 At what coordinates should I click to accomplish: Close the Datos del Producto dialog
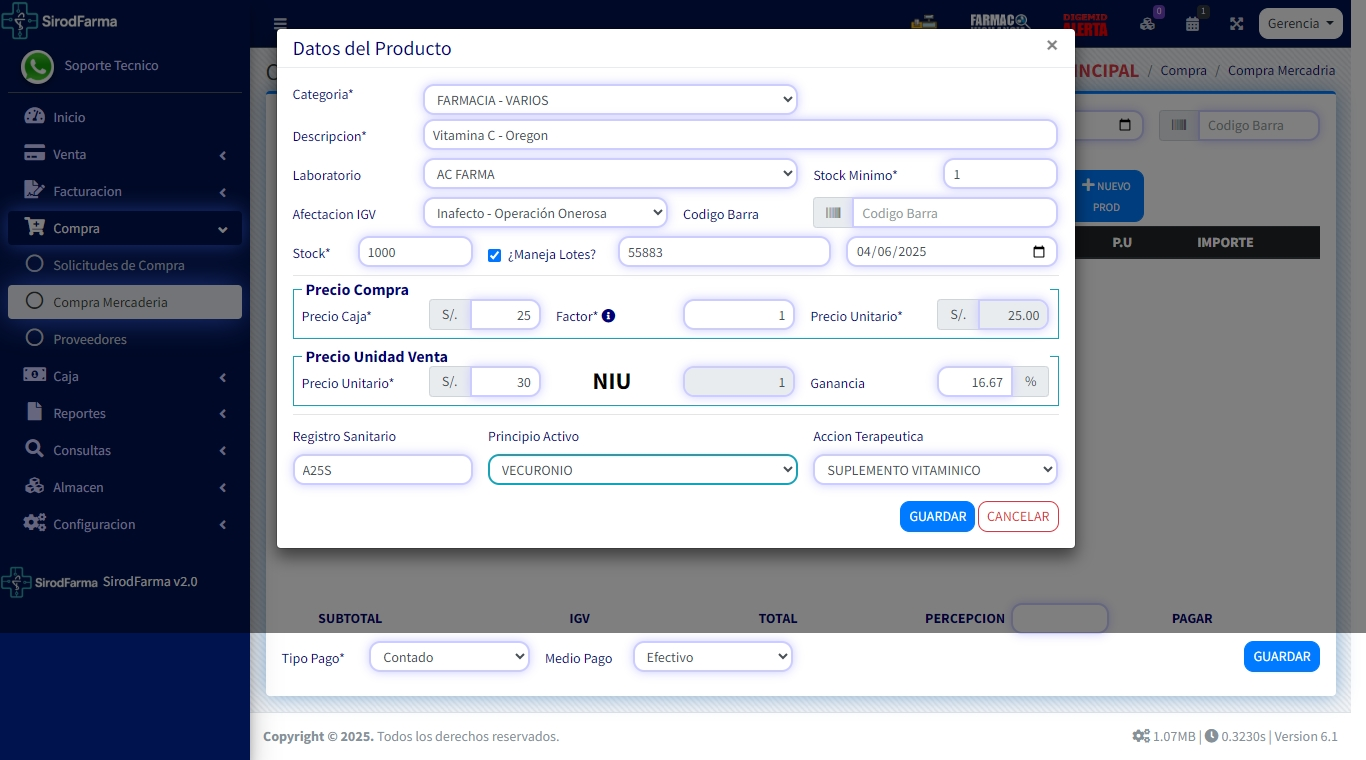tap(1051, 46)
